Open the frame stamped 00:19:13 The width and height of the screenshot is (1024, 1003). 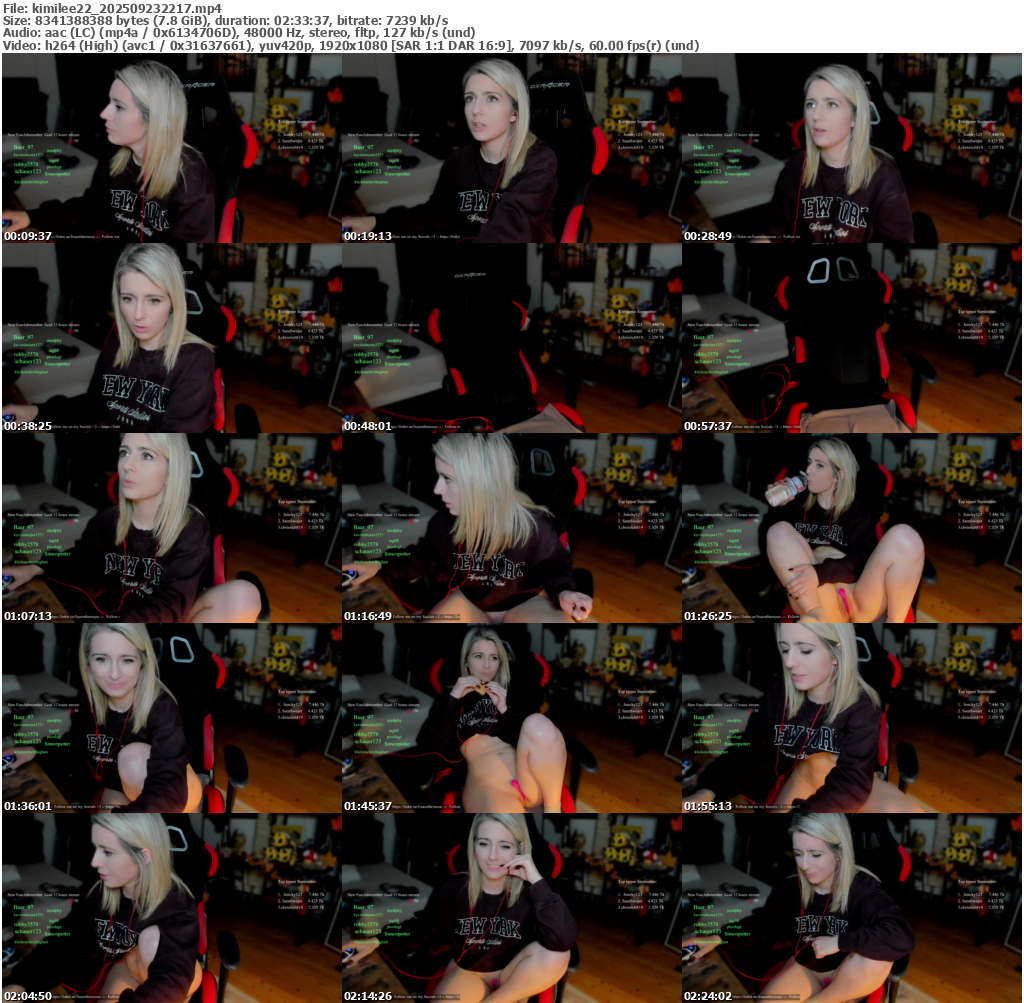coord(512,148)
